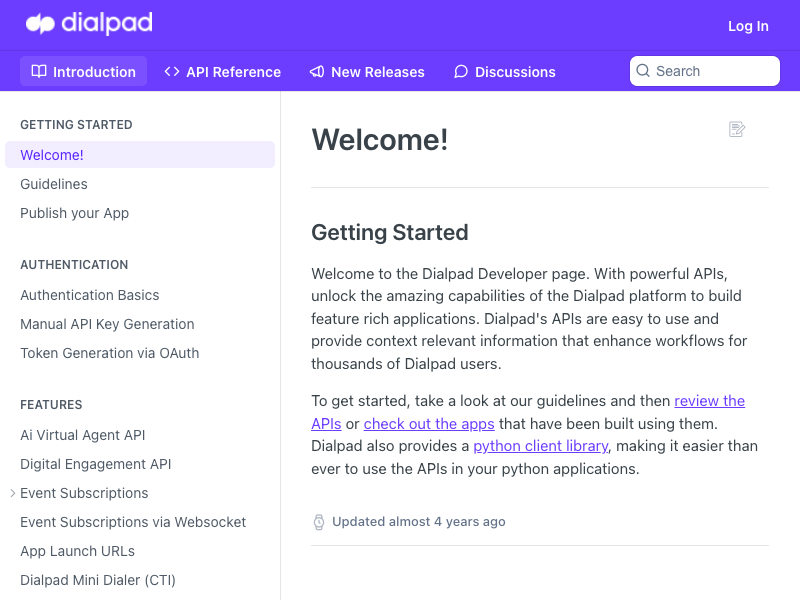
Task: Open the Discussions tab
Action: [x=505, y=71]
